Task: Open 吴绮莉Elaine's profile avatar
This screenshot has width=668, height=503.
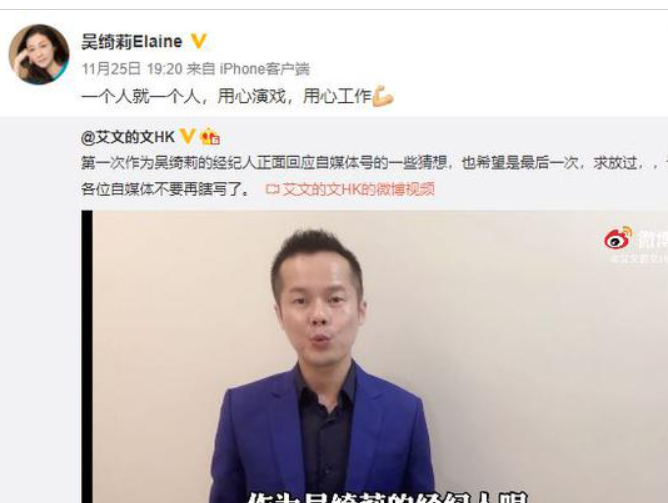Action: pyautogui.click(x=39, y=54)
